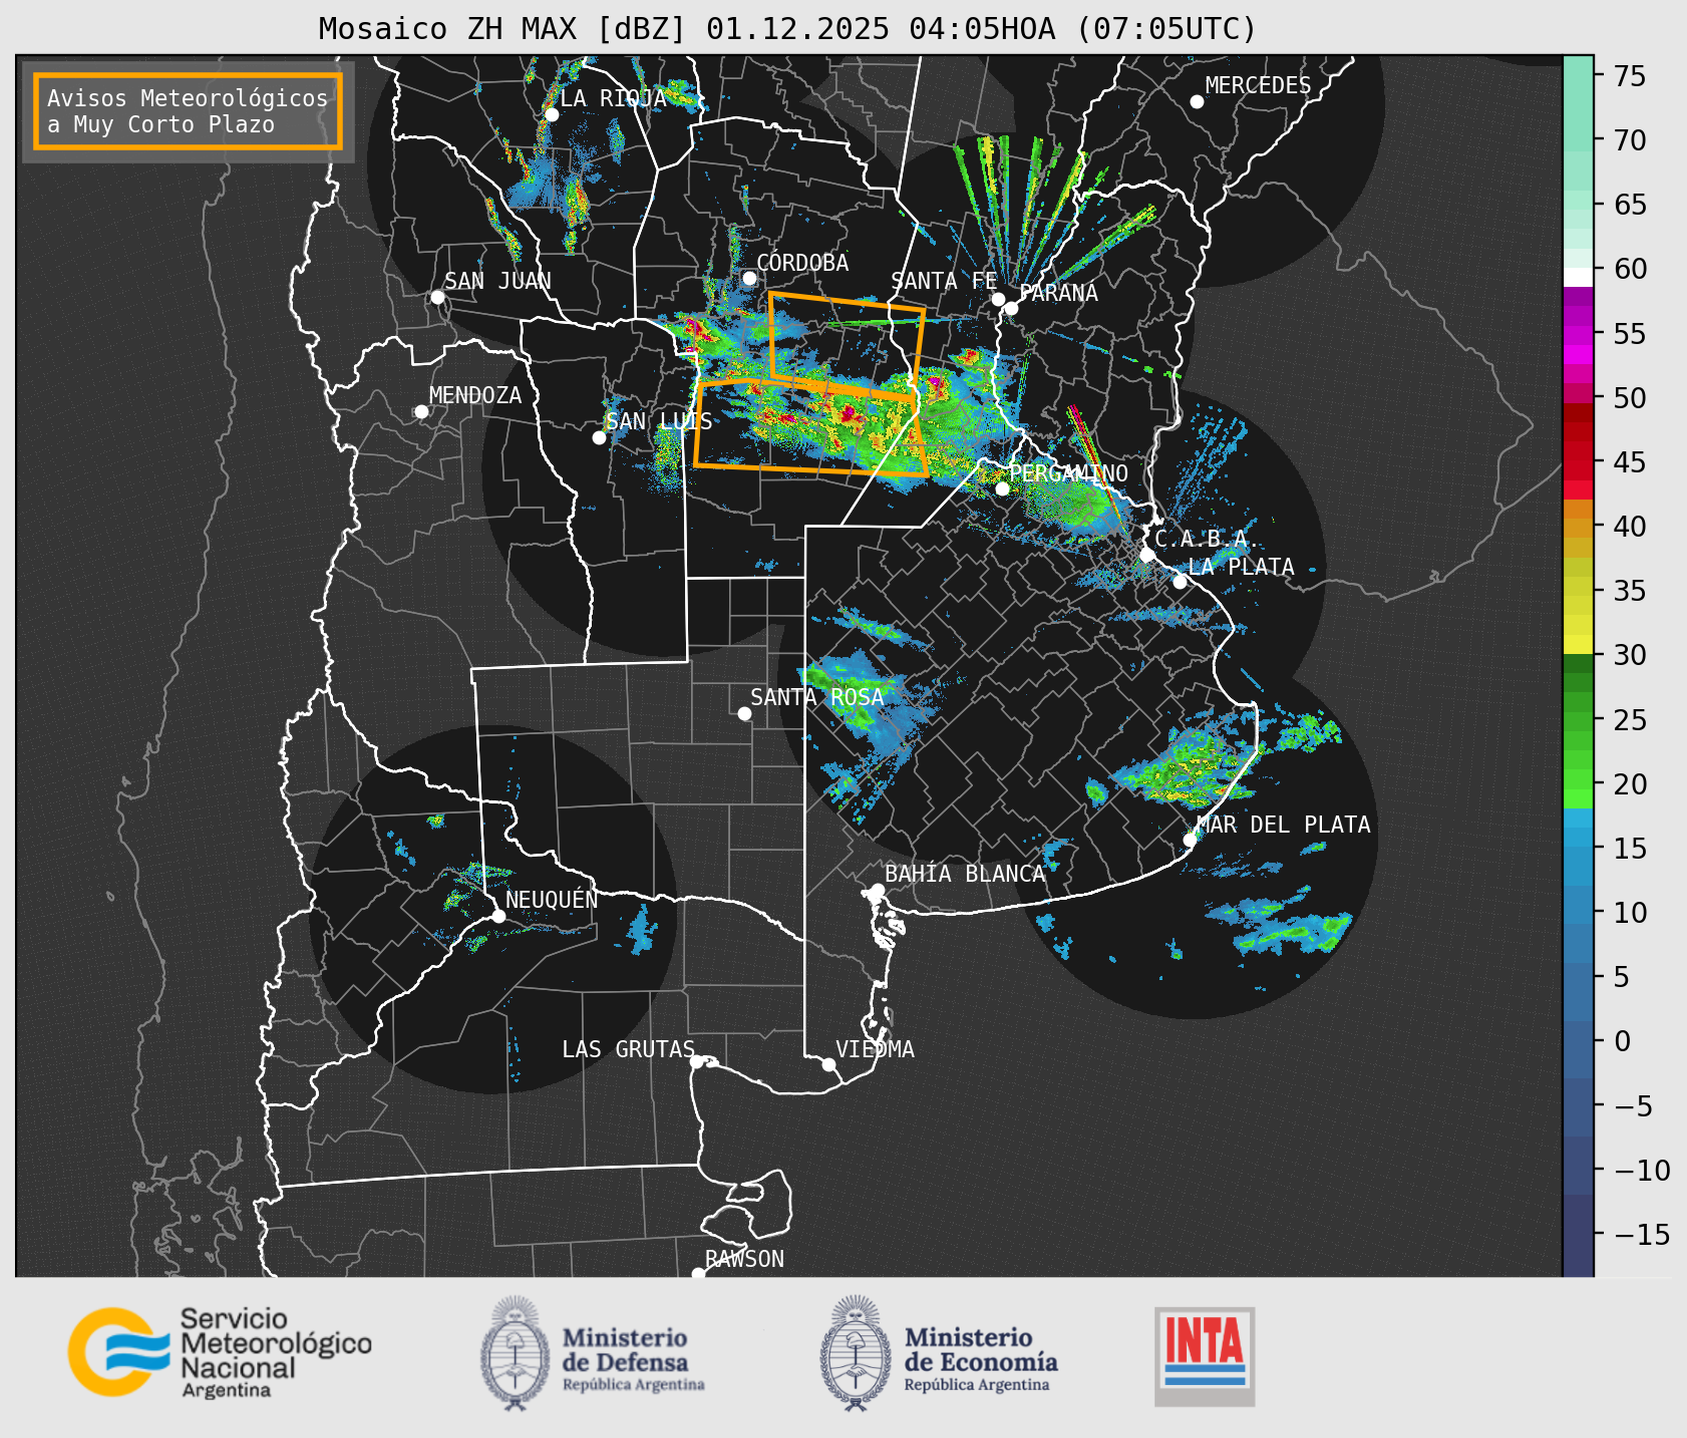The width and height of the screenshot is (1687, 1438).
Task: Click the Viedma city marker dot
Action: (828, 1064)
